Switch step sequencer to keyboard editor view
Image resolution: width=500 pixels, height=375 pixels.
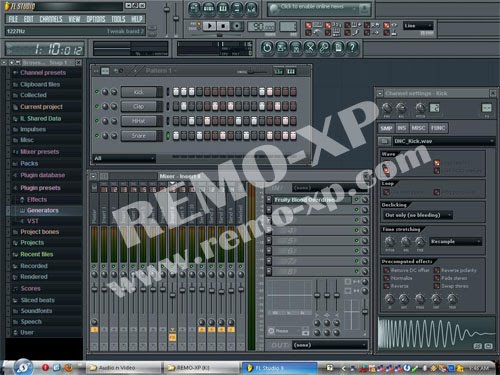click(x=291, y=71)
